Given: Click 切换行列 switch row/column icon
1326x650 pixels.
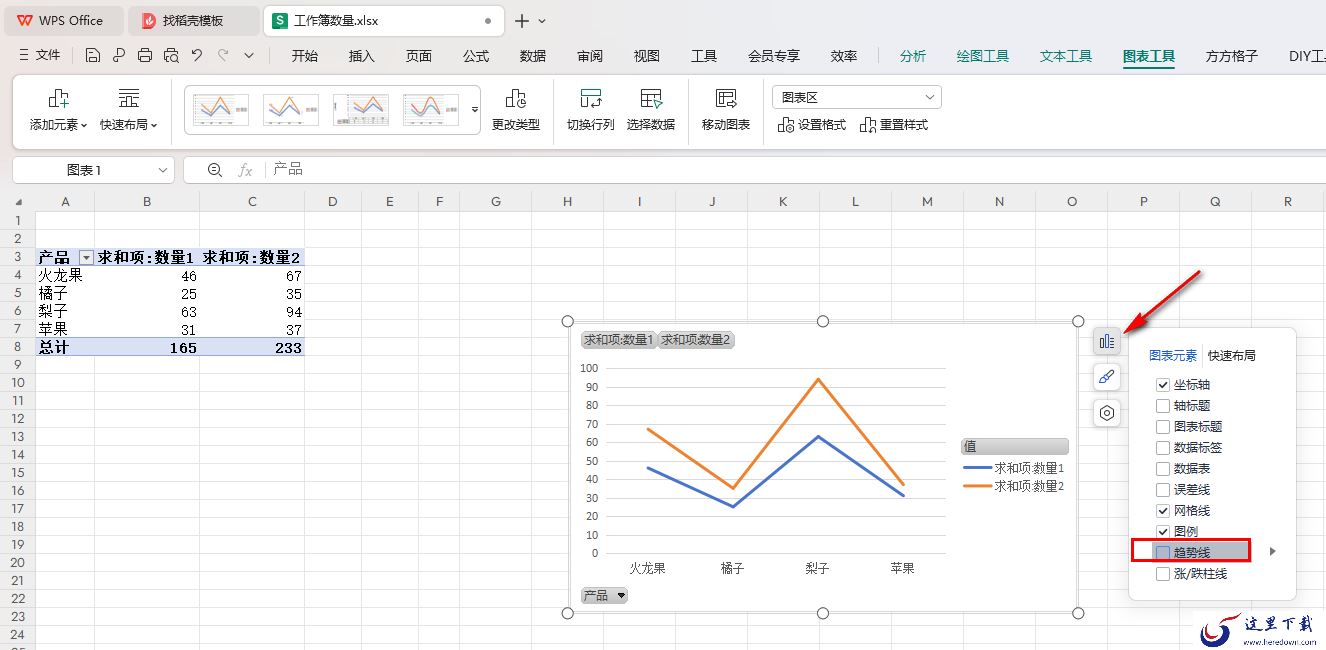Looking at the screenshot, I should (x=591, y=99).
